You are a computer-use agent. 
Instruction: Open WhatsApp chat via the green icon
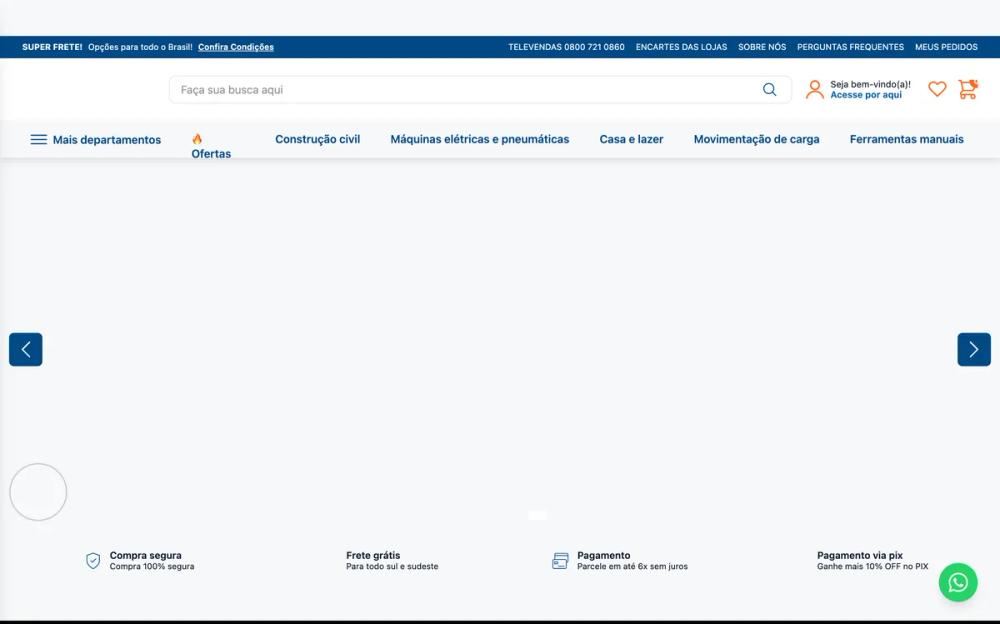[x=957, y=582]
